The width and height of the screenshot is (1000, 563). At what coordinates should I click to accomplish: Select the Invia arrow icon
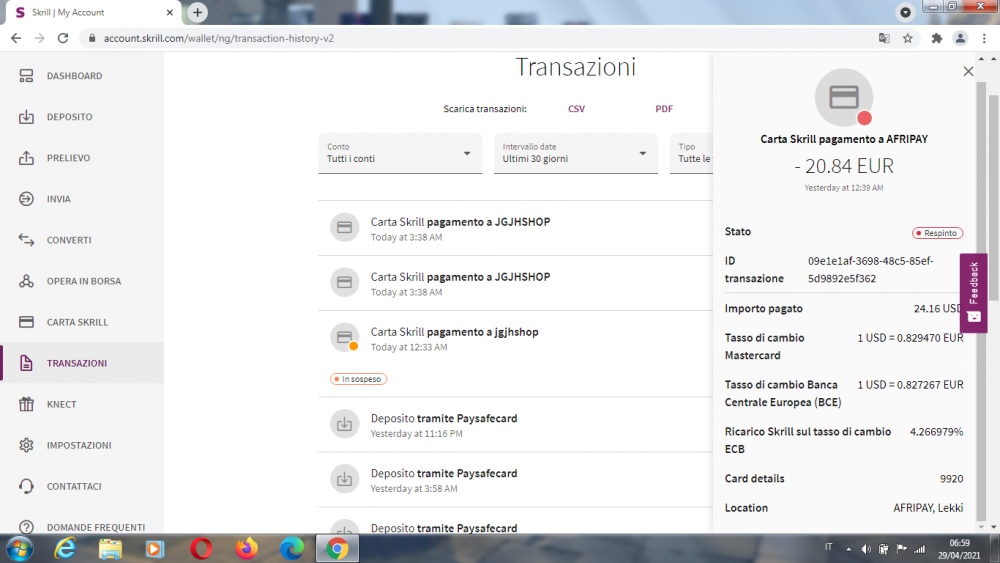point(26,199)
